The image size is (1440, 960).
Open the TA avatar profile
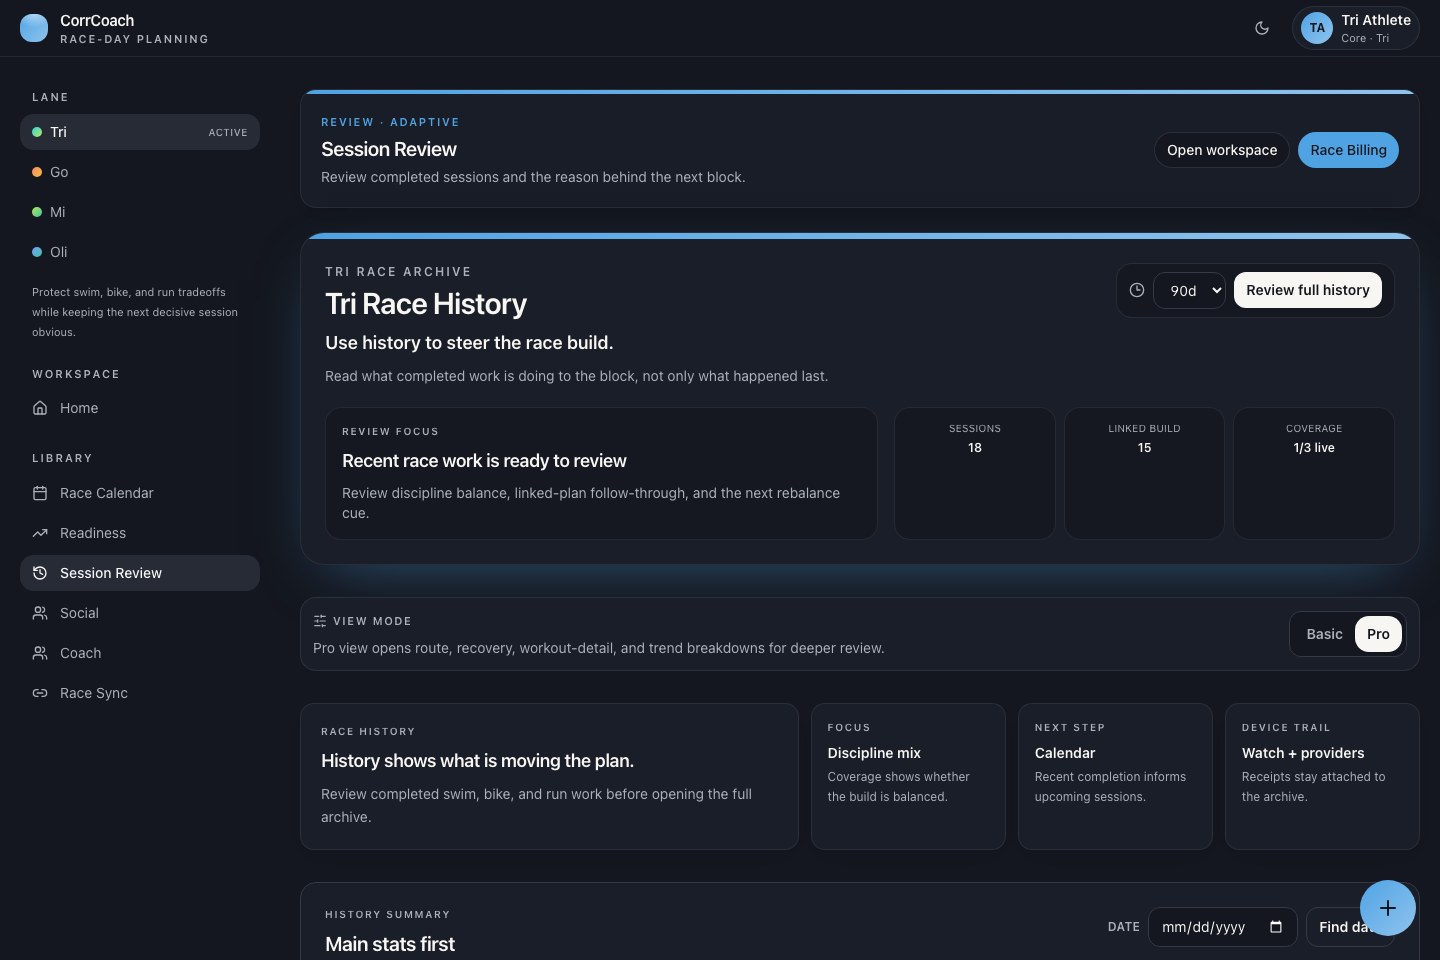pyautogui.click(x=1317, y=28)
